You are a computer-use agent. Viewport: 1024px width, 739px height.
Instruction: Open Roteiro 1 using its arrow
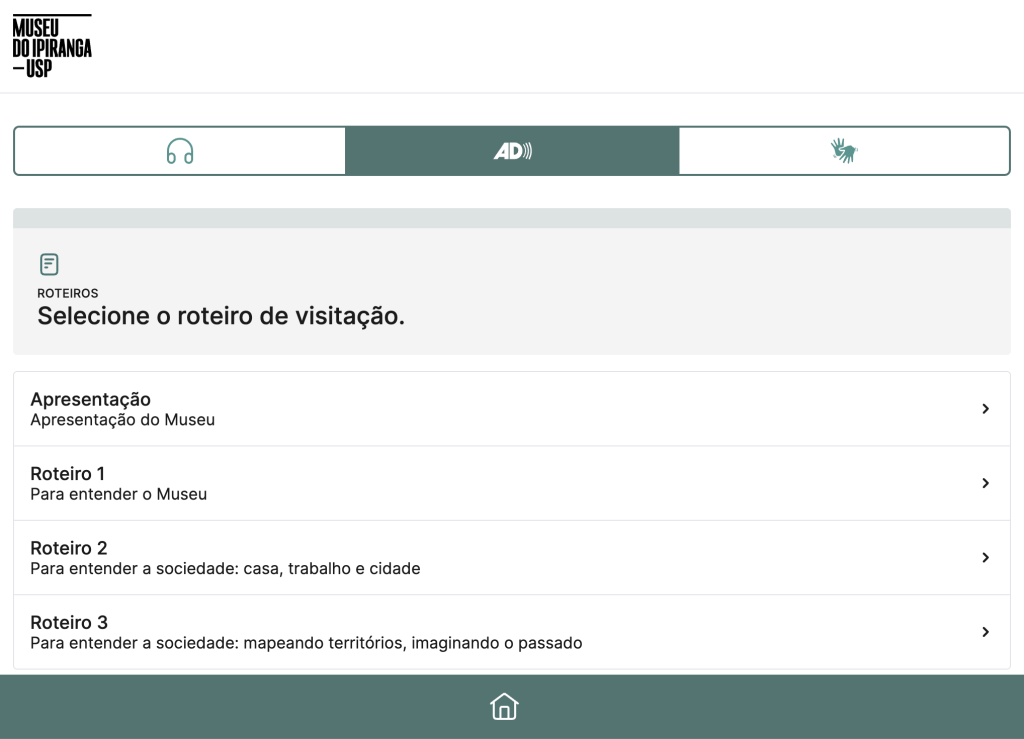tap(986, 483)
